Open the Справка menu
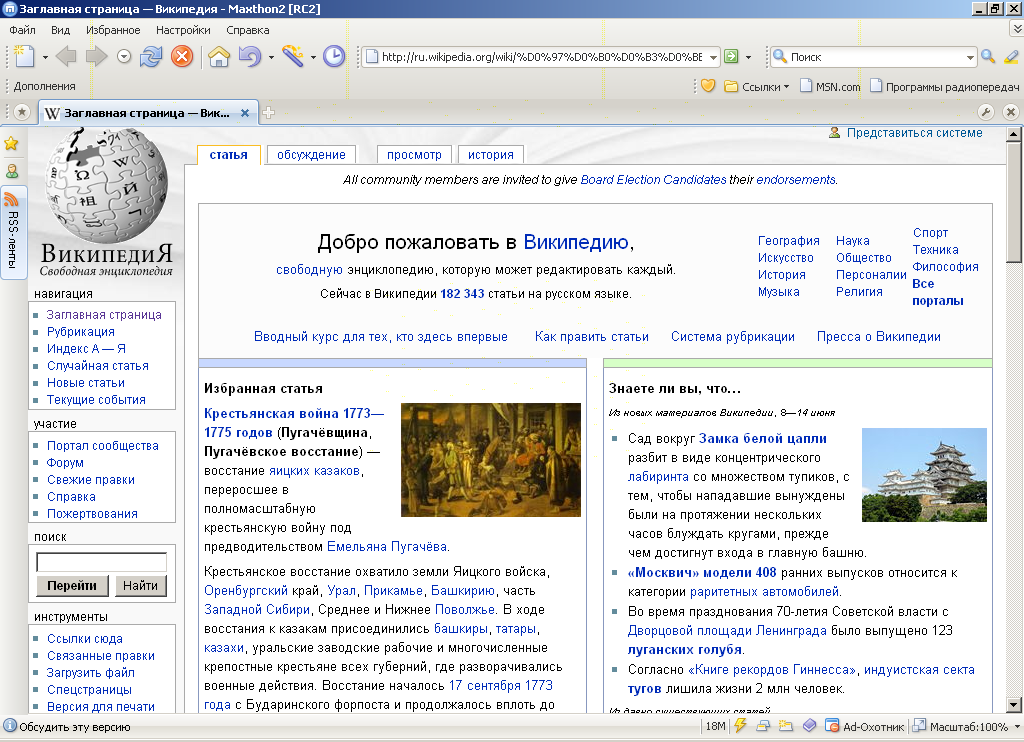 [x=248, y=30]
